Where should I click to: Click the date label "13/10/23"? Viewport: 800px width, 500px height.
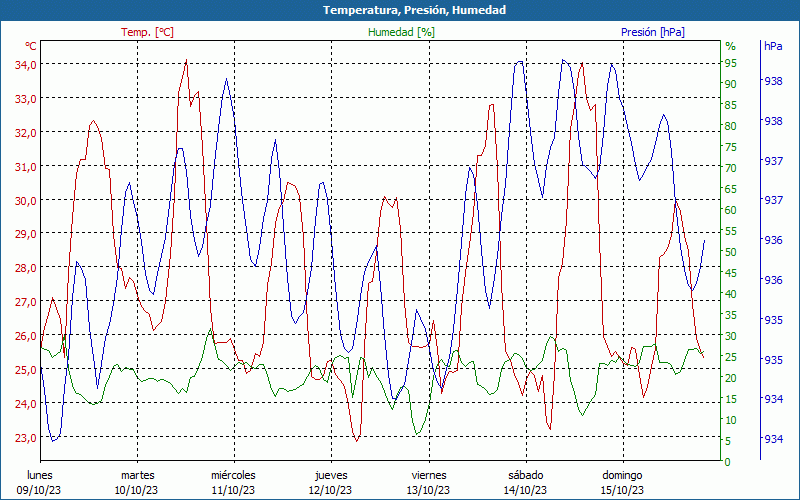tap(428, 490)
